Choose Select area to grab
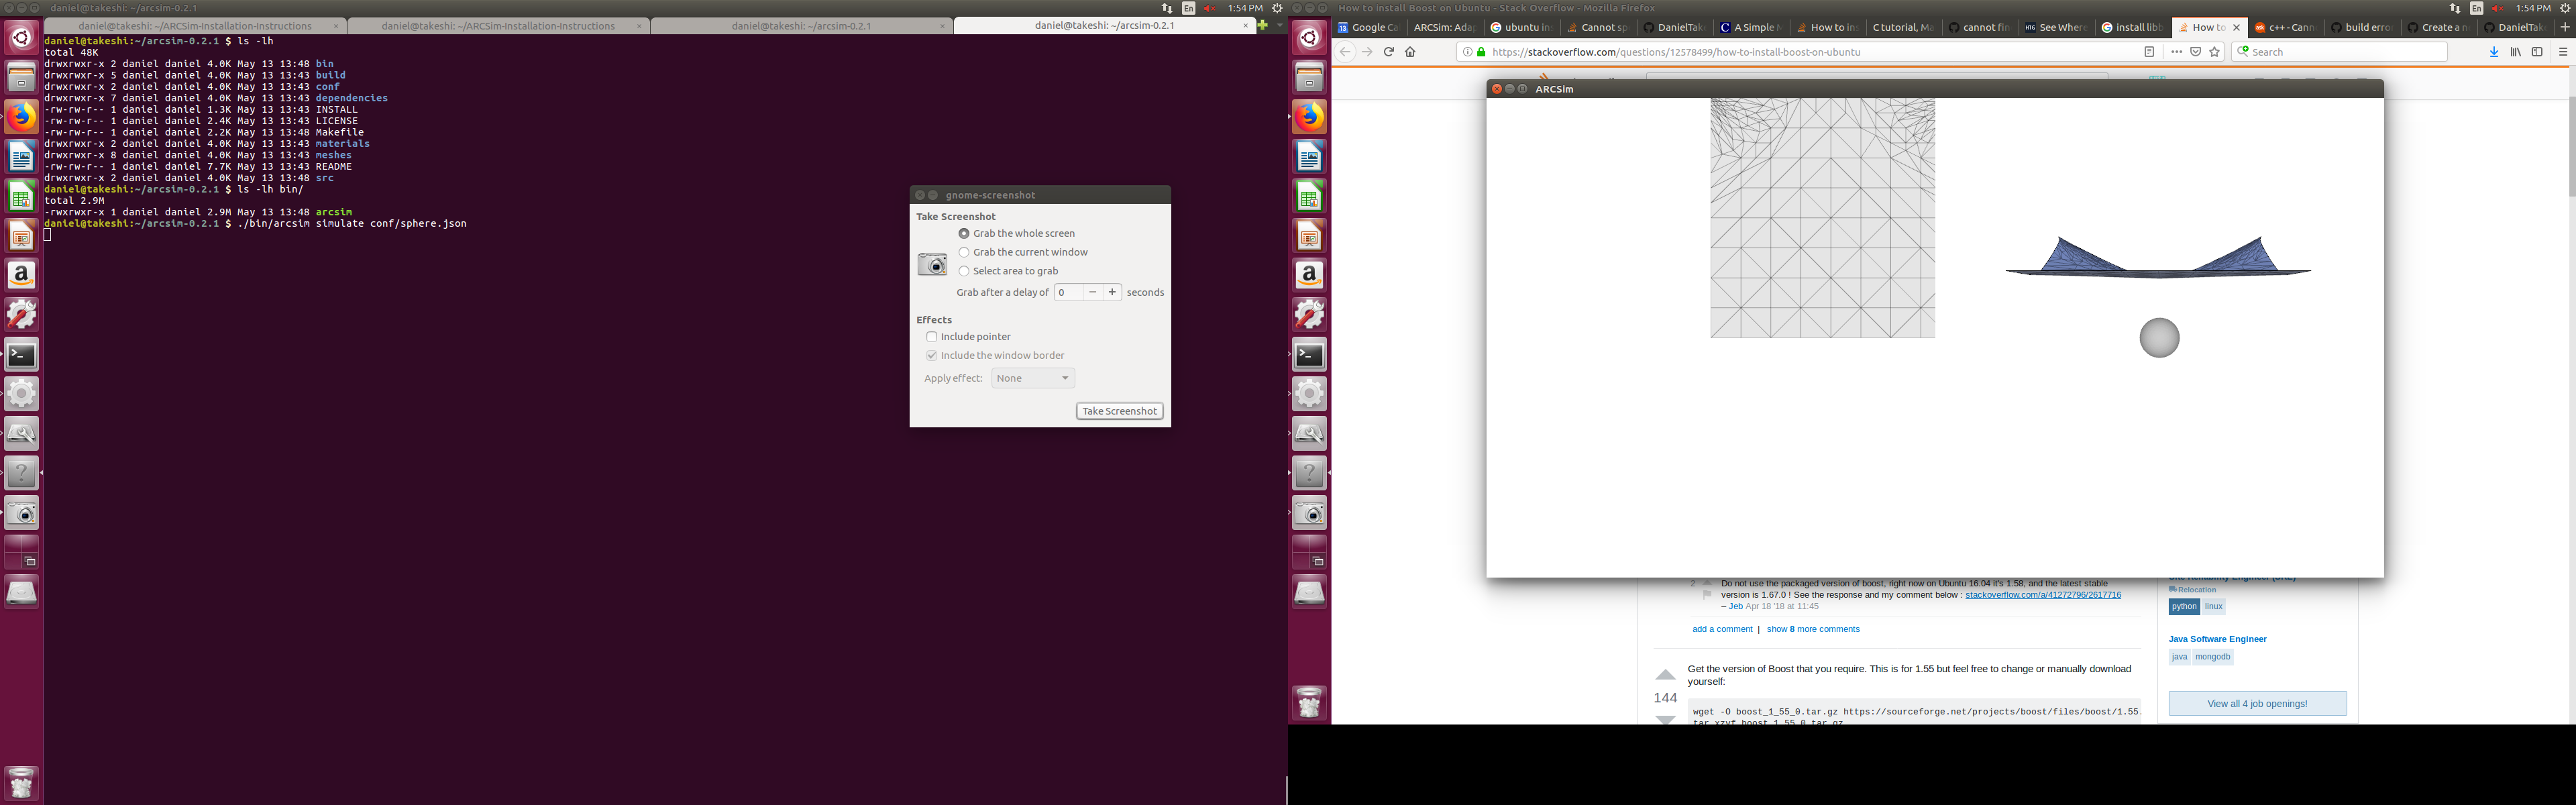 tap(964, 271)
